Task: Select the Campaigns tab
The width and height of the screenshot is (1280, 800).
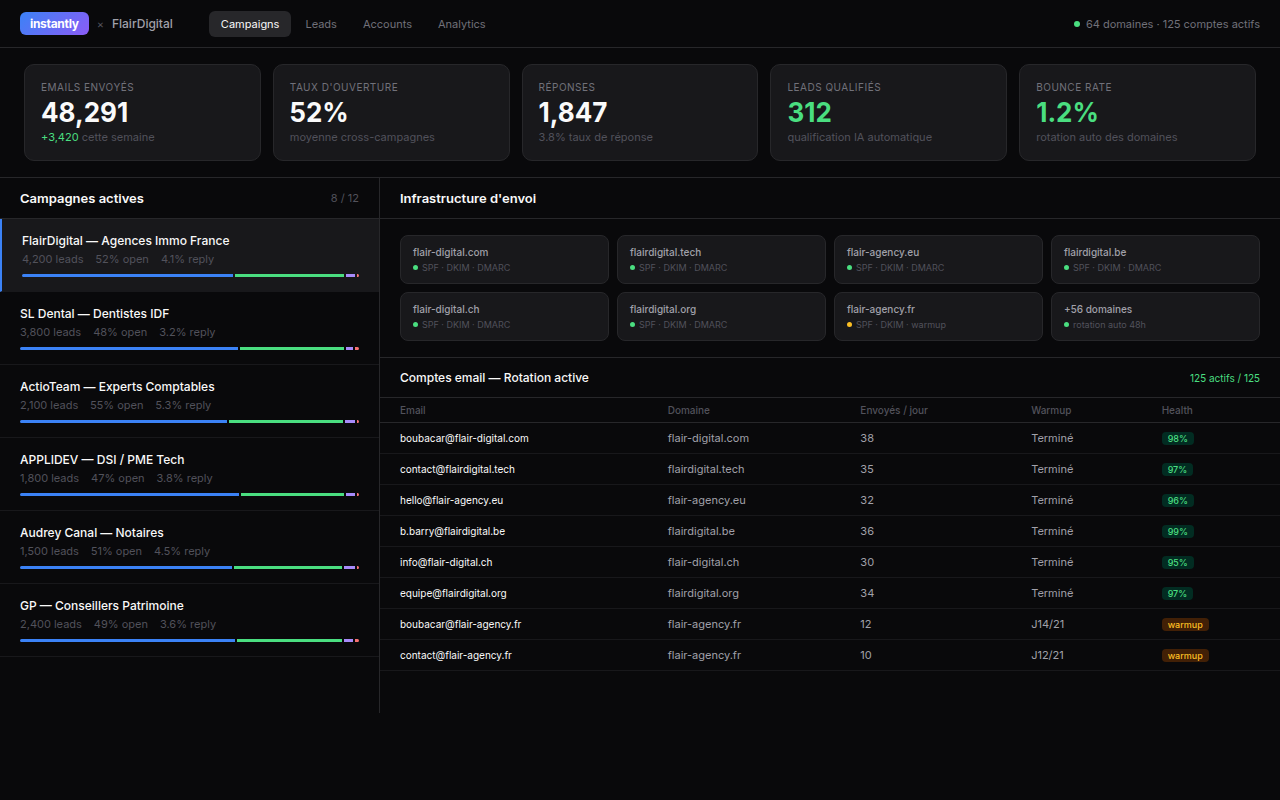Action: pyautogui.click(x=250, y=24)
